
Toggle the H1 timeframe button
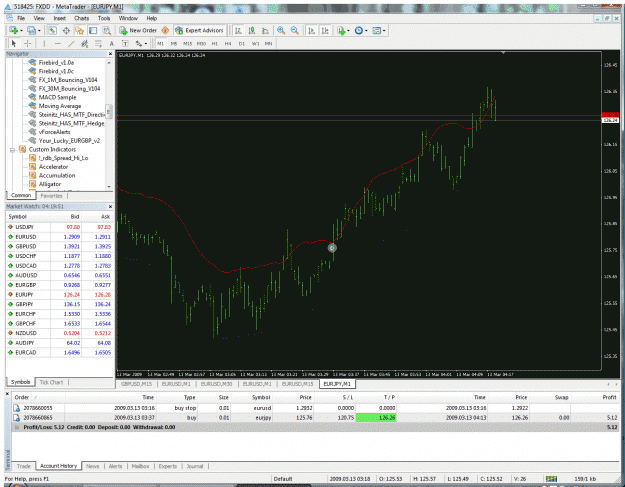click(x=214, y=43)
